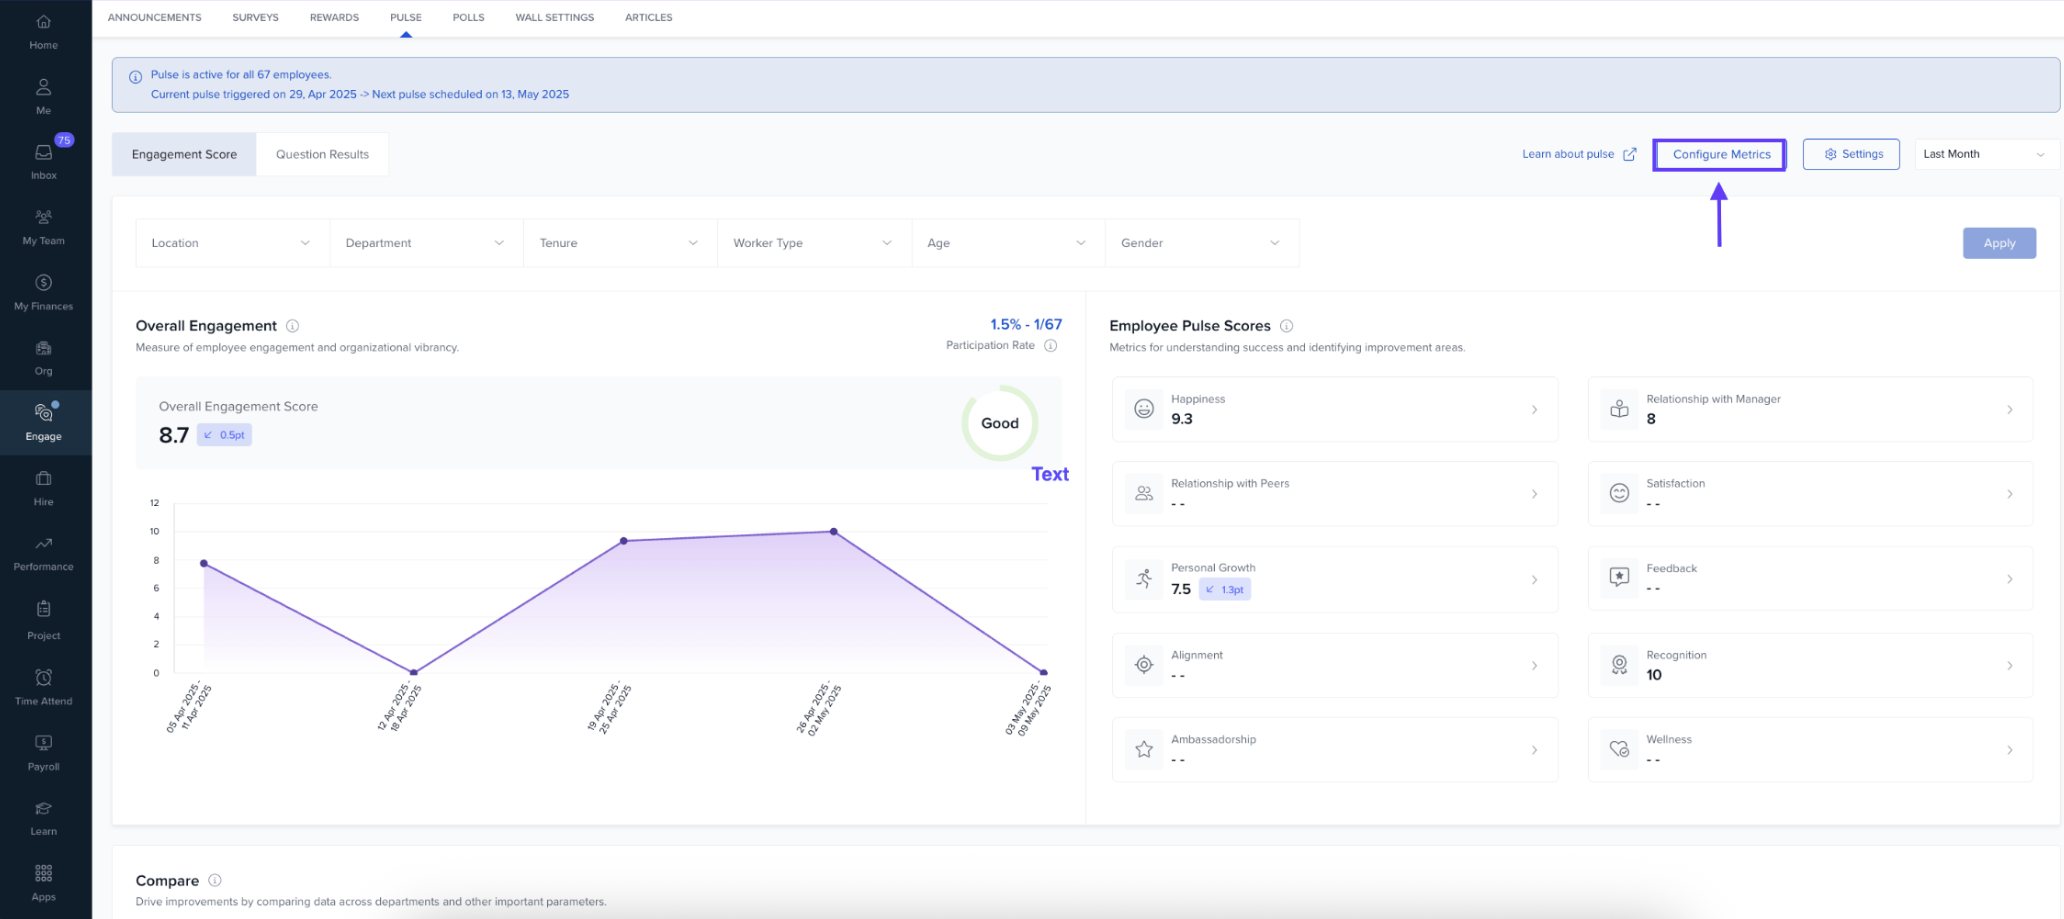
Task: Click the Apps grid icon
Action: [x=44, y=874]
